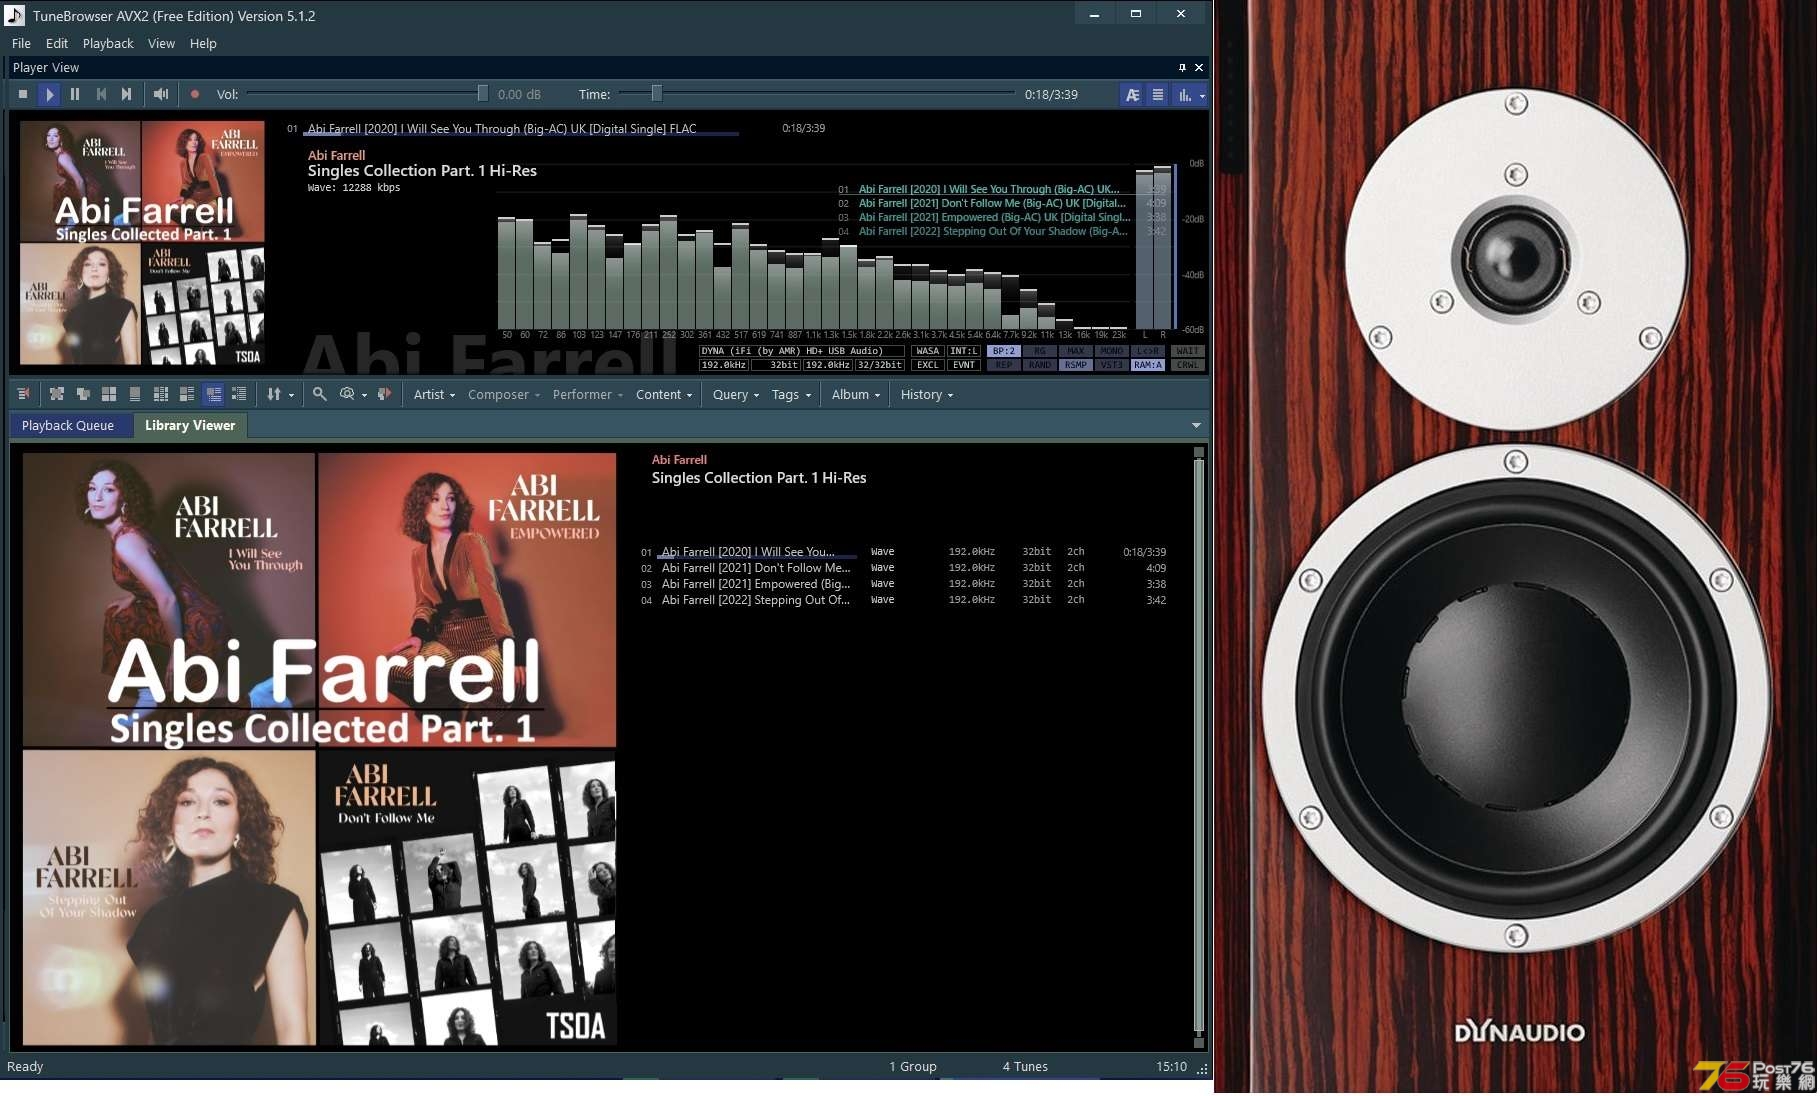
Task: Select the cover with track list view icon
Action: (187, 394)
